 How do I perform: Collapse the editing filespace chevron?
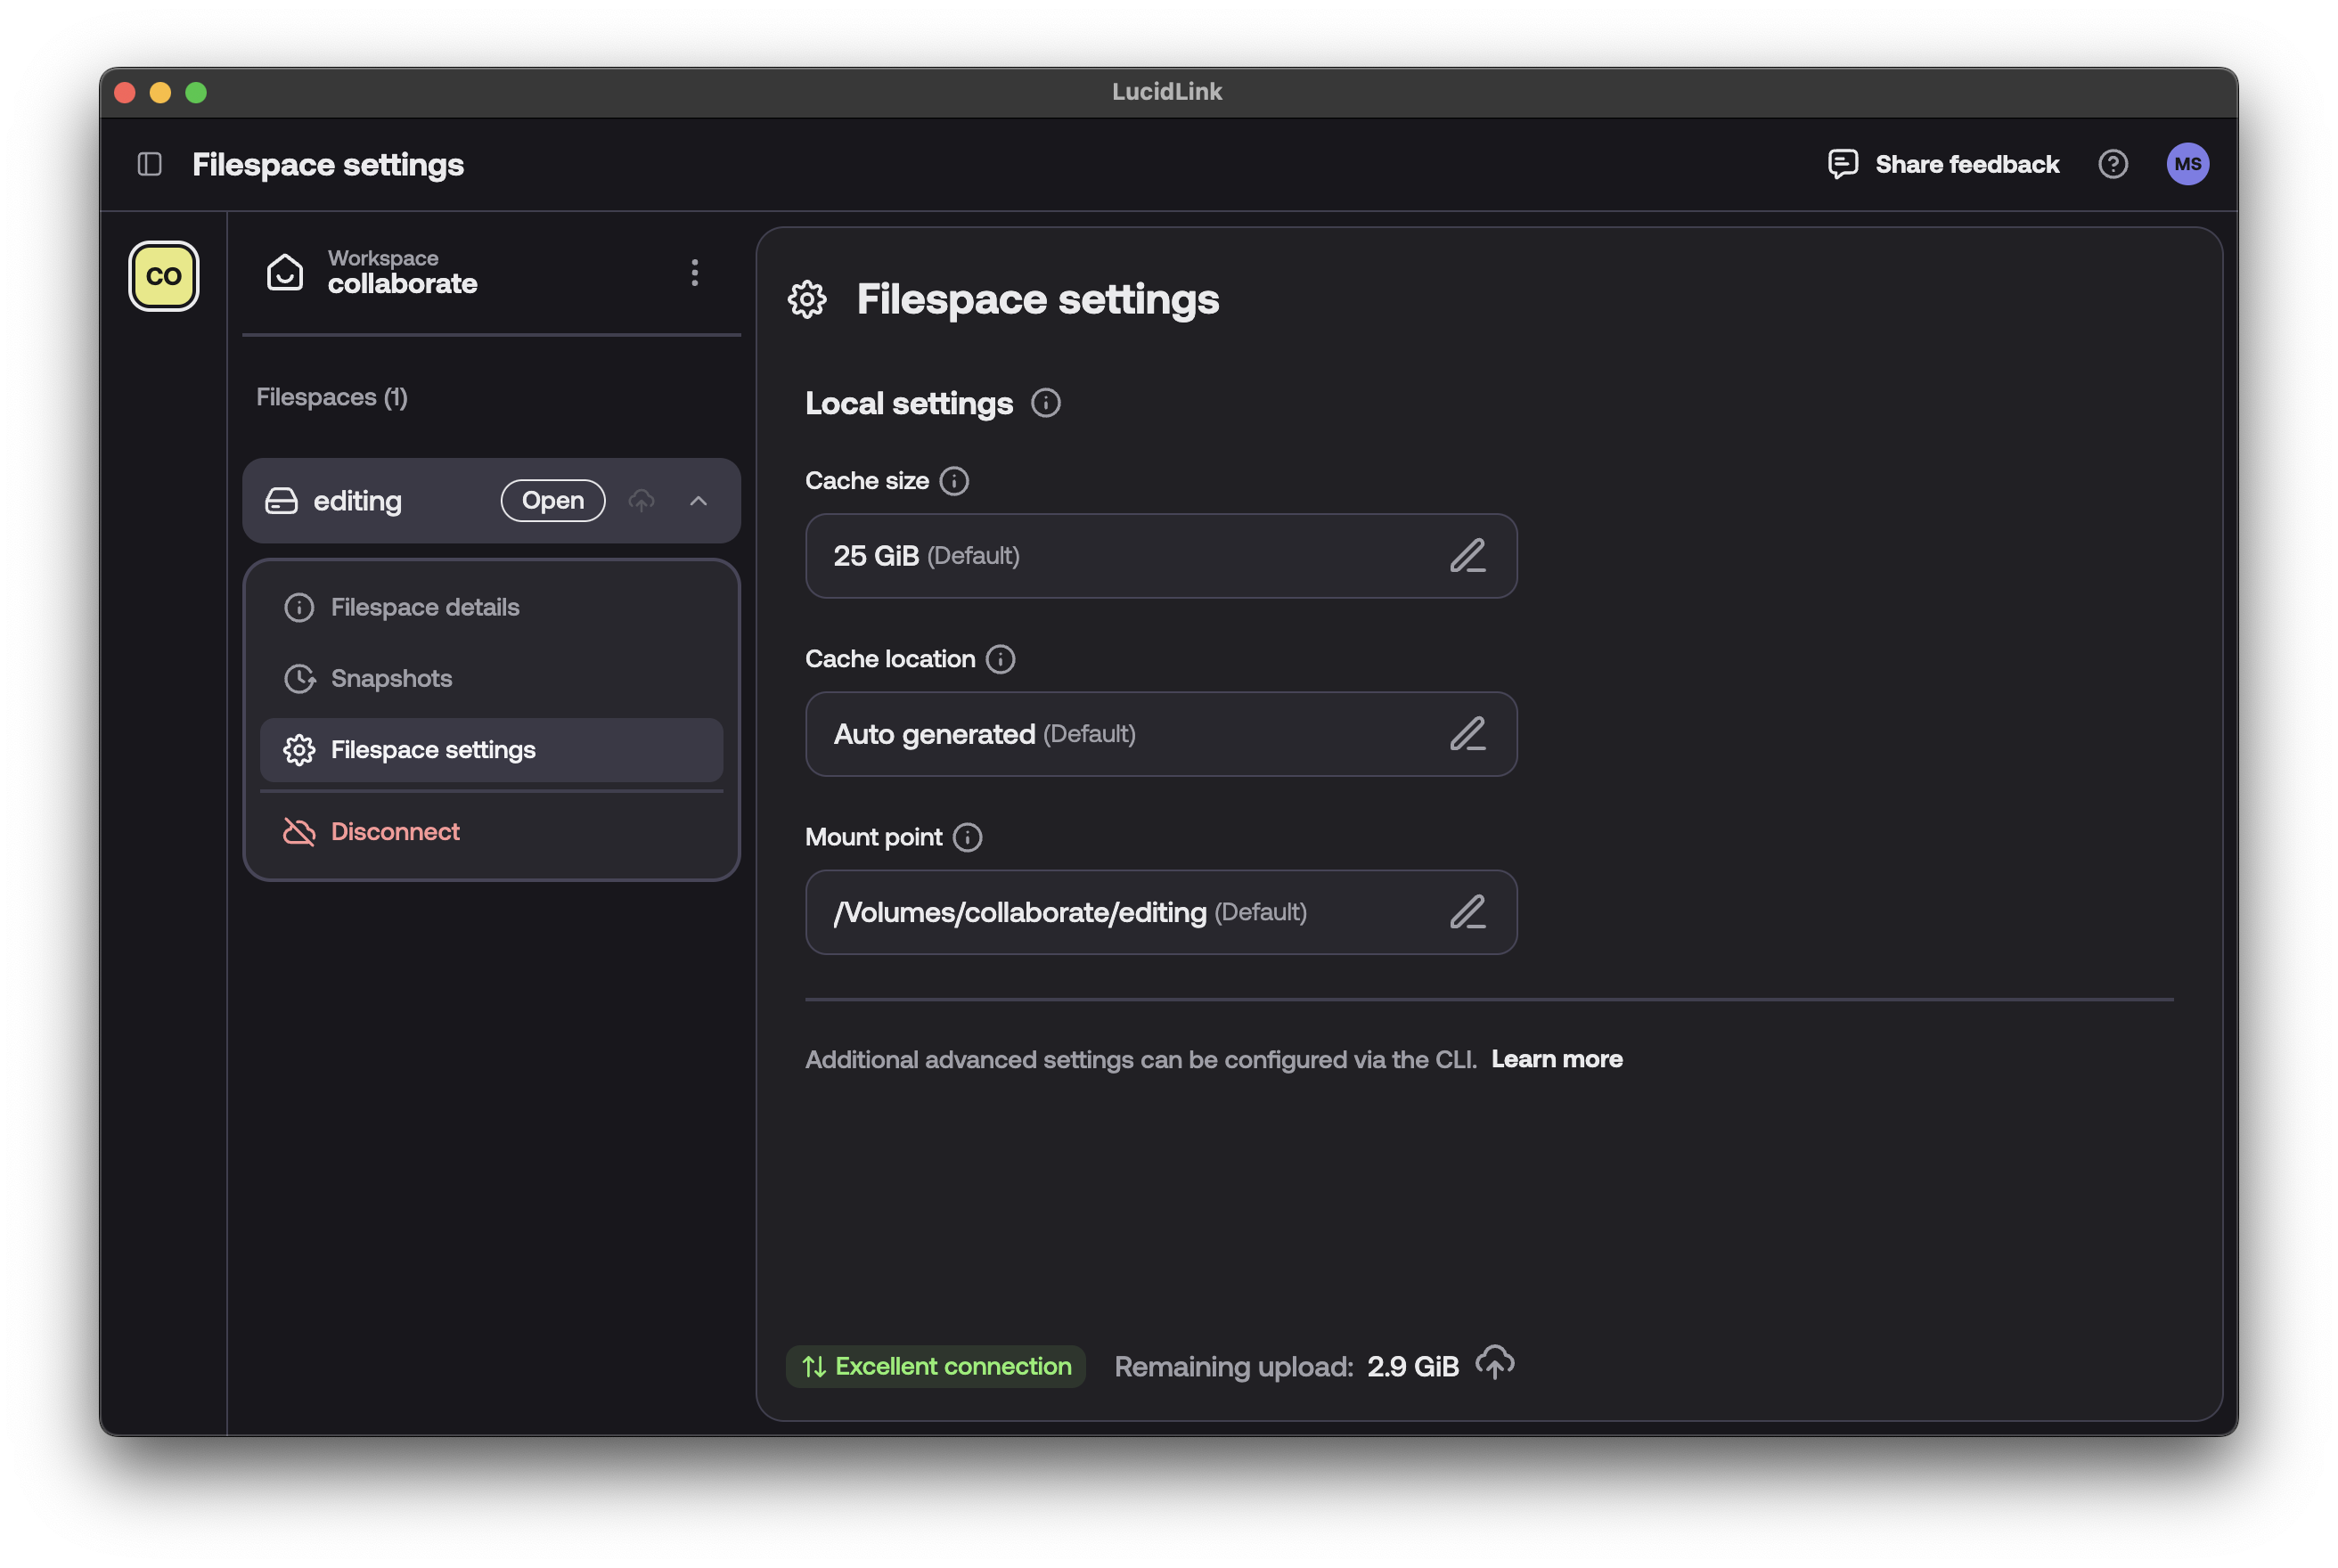tap(699, 501)
